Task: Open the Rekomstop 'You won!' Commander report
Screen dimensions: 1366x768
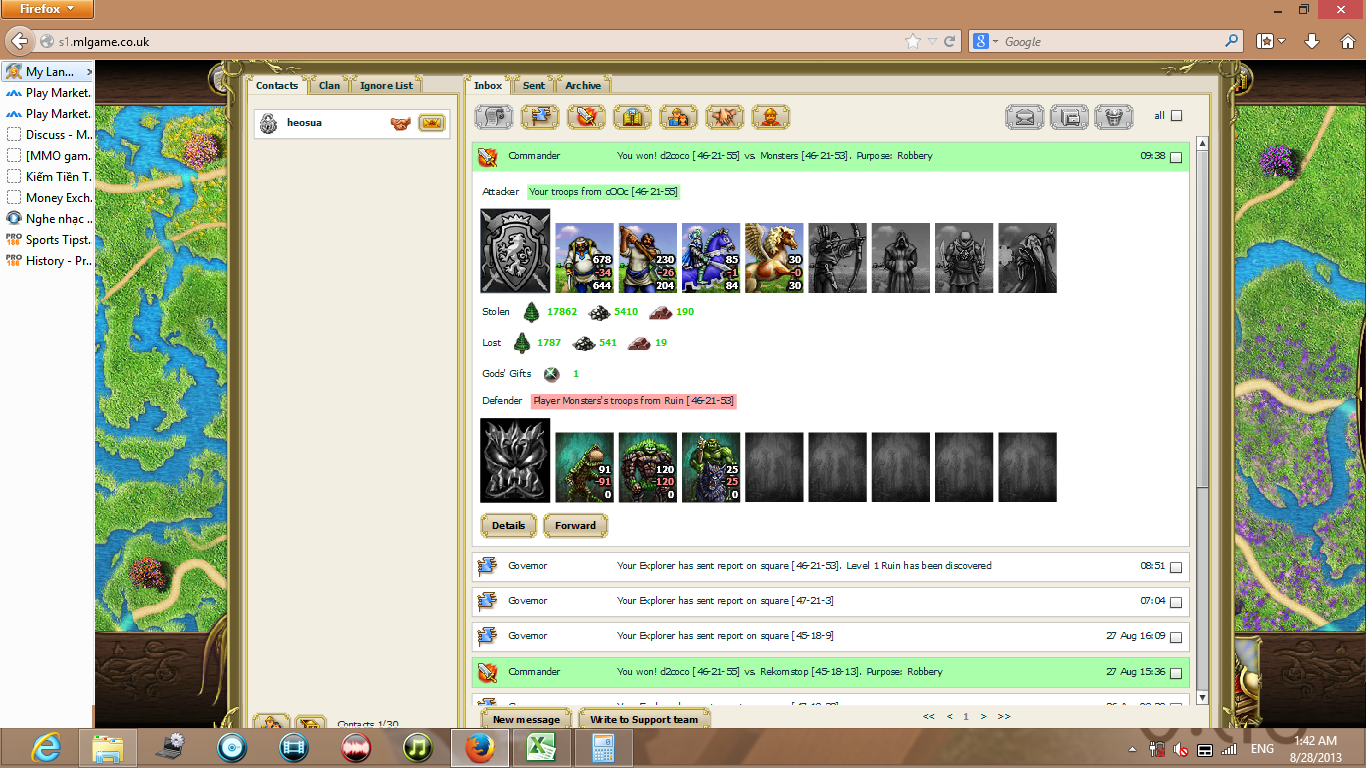Action: tap(830, 673)
